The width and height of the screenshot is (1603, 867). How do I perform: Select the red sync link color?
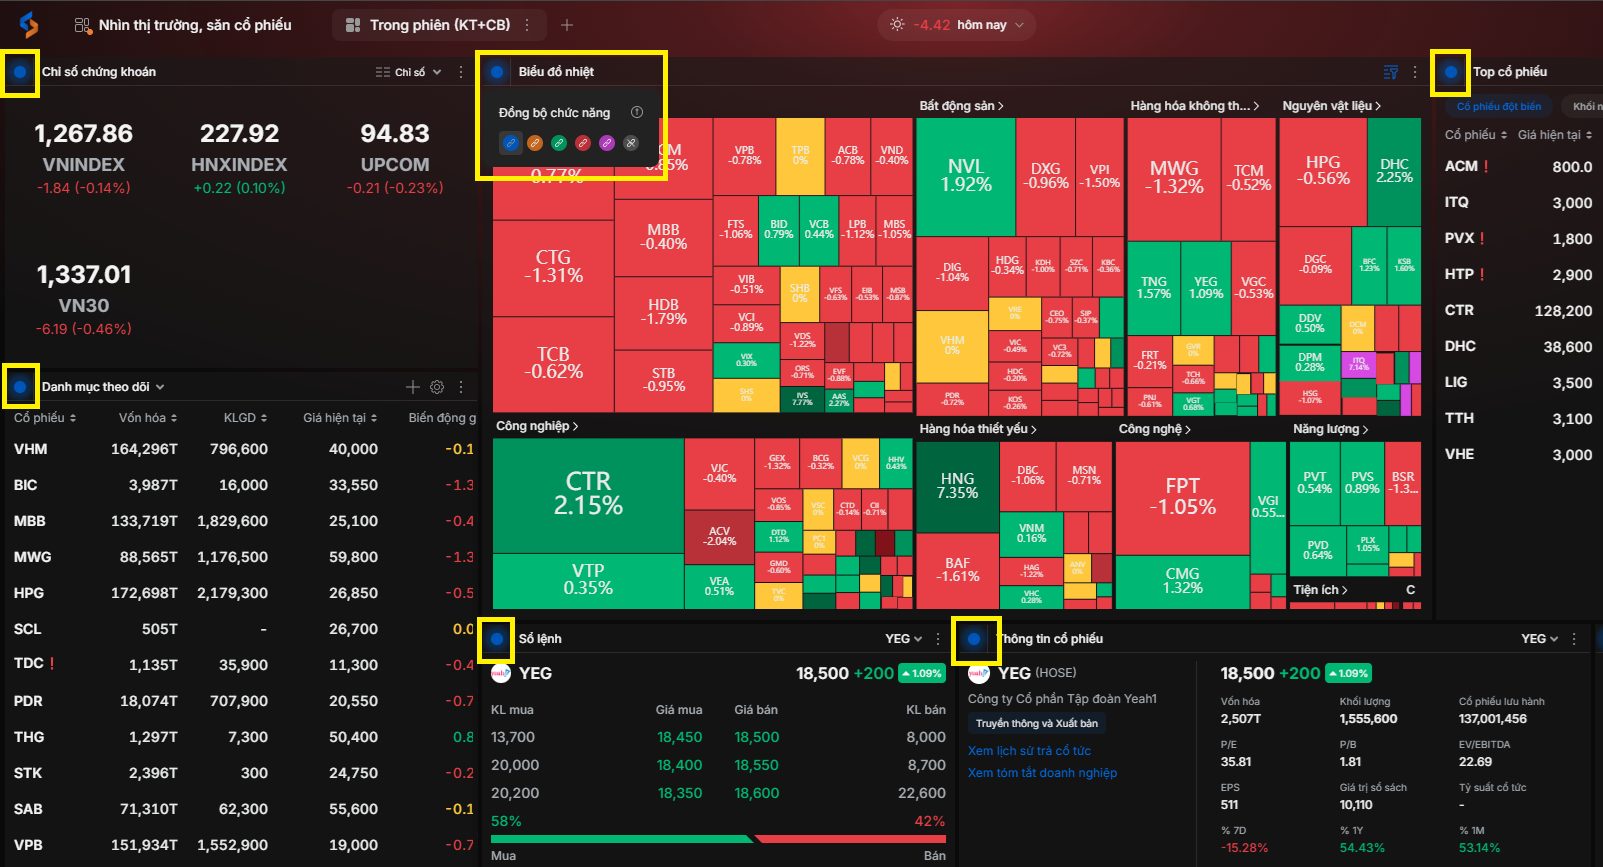click(x=583, y=143)
